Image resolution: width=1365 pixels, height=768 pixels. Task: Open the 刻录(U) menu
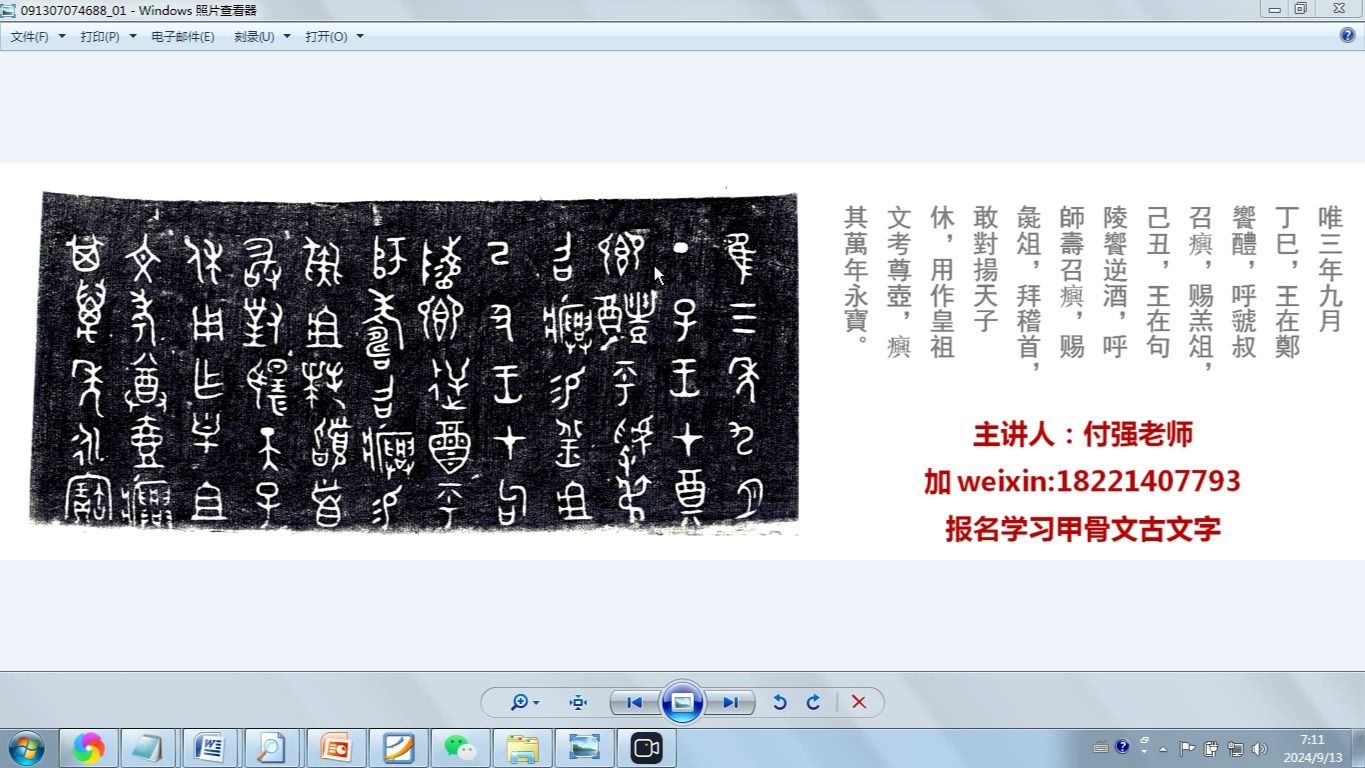(x=254, y=36)
